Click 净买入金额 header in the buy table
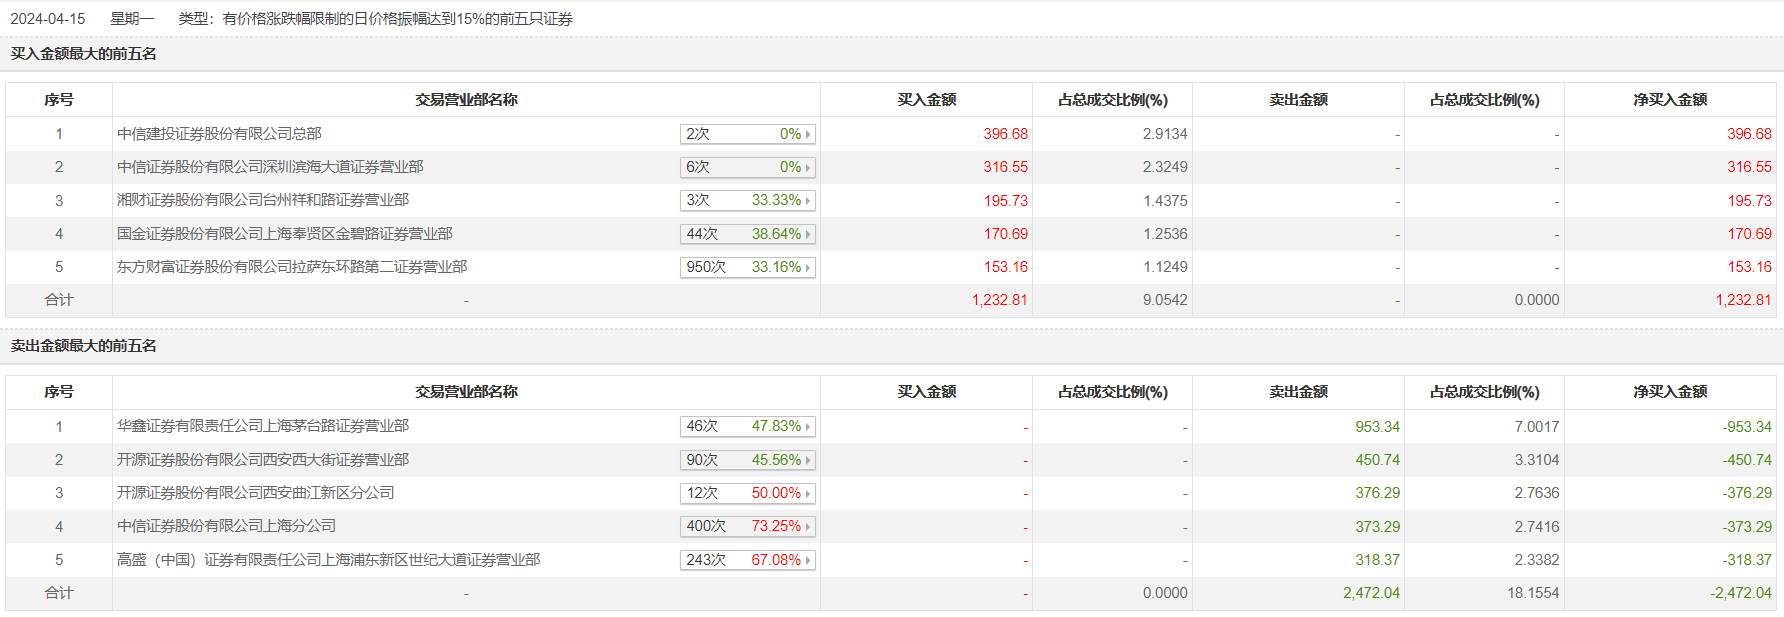Screen dimensions: 1784x617 1670,100
